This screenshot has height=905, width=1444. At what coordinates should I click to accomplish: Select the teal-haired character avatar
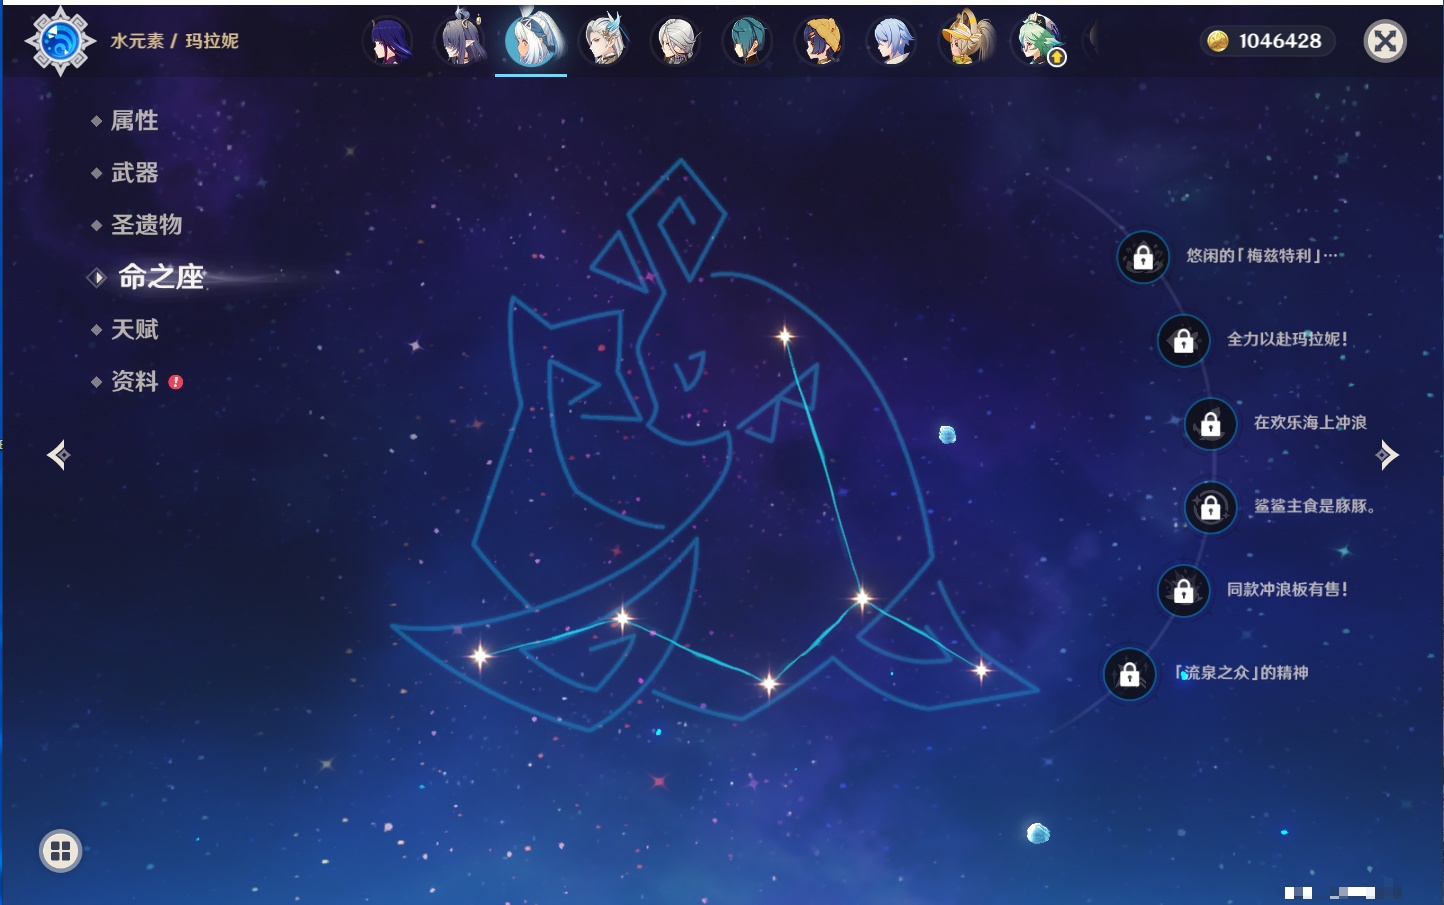point(747,42)
